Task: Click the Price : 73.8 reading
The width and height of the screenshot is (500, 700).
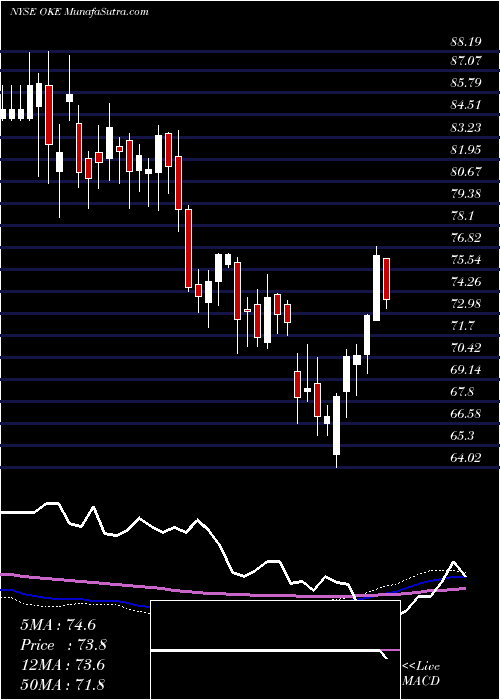Action: click(63, 645)
